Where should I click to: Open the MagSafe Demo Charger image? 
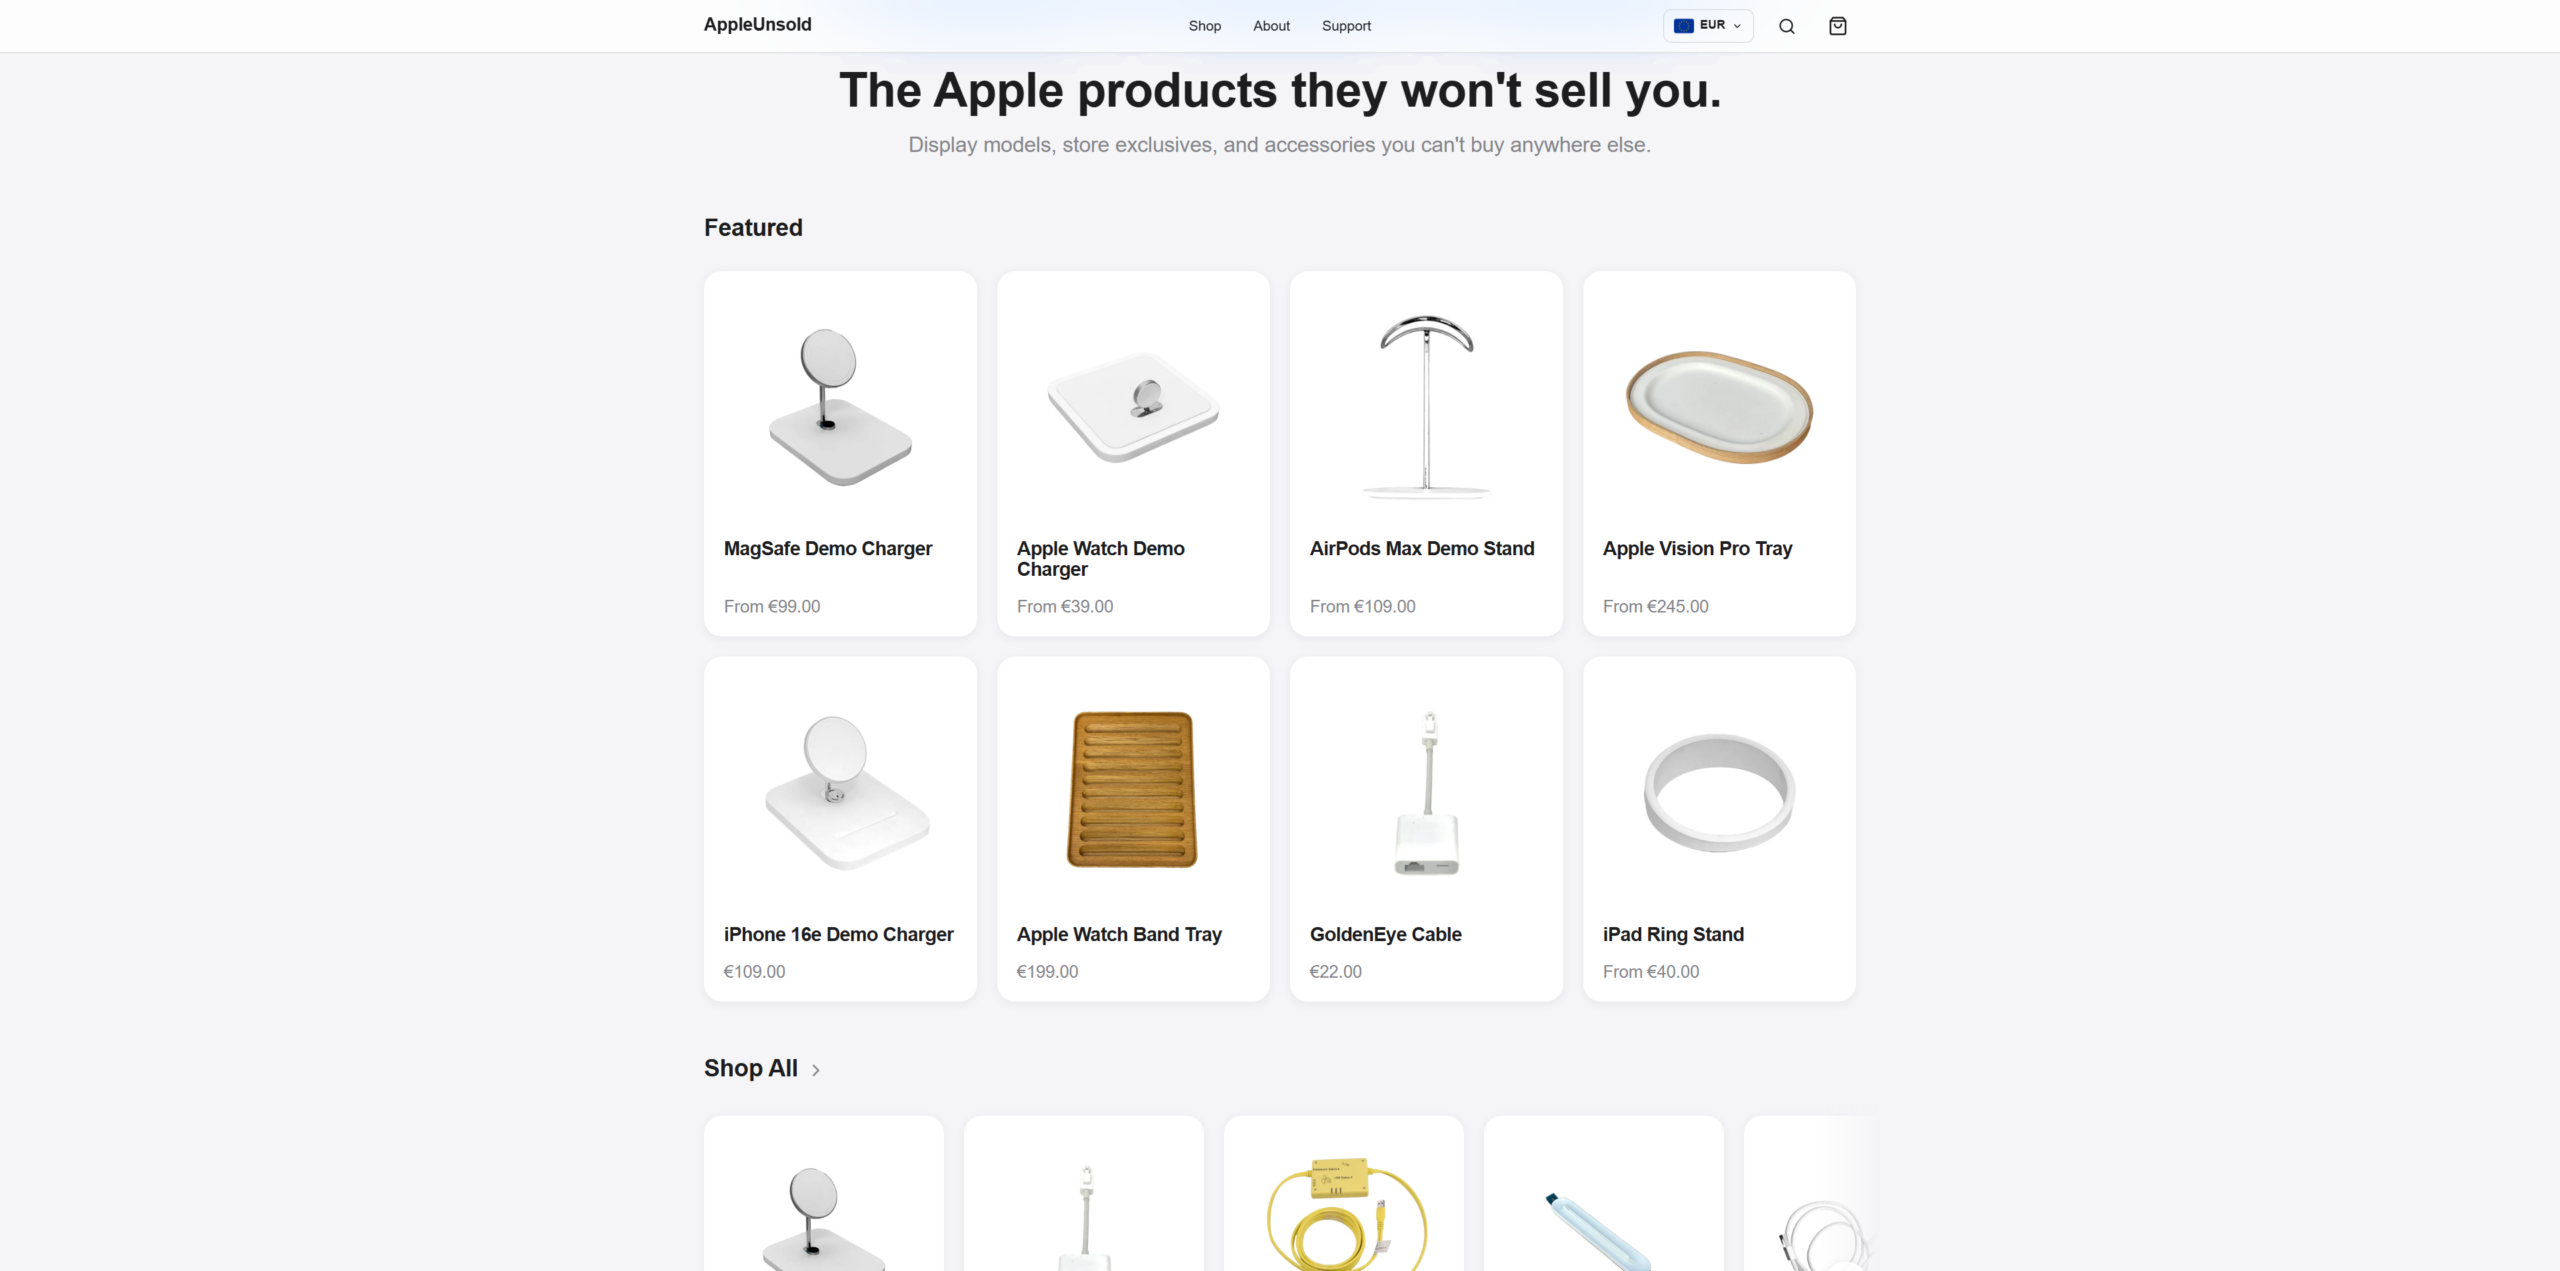(x=840, y=407)
